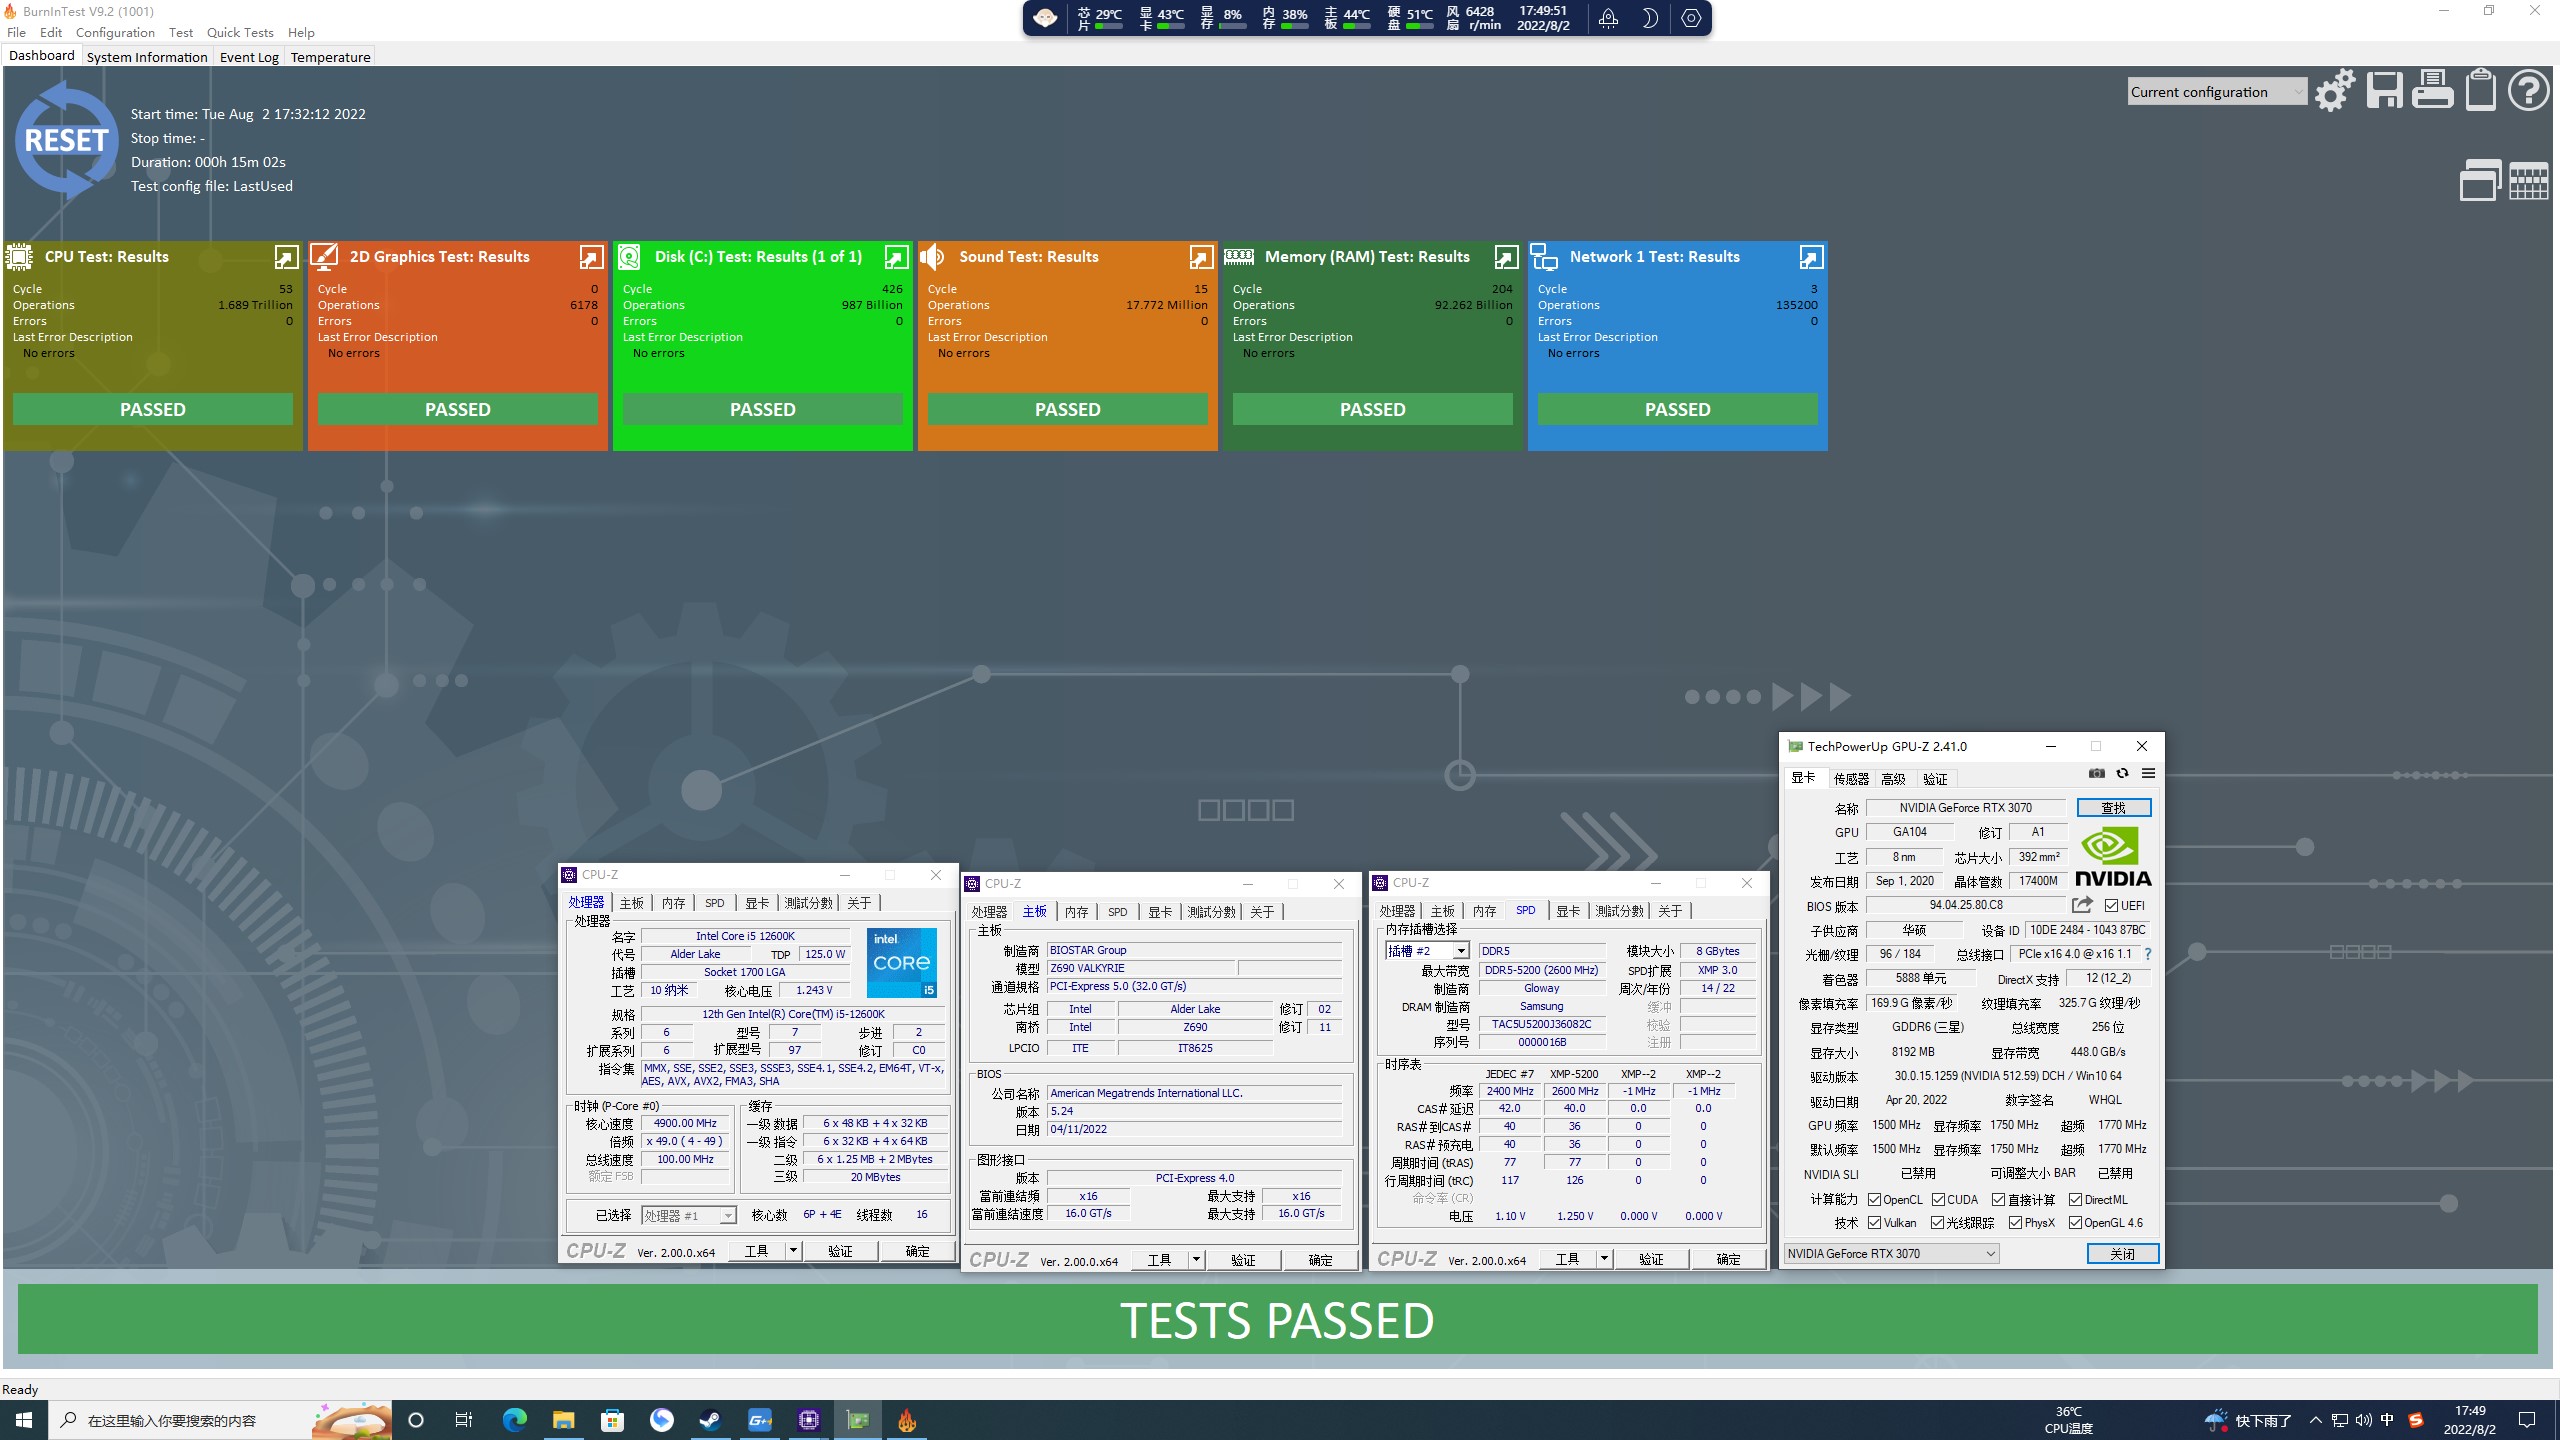Viewport: 2560px width, 1440px height.
Task: Click the Windows Start button
Action: tap(24, 1420)
